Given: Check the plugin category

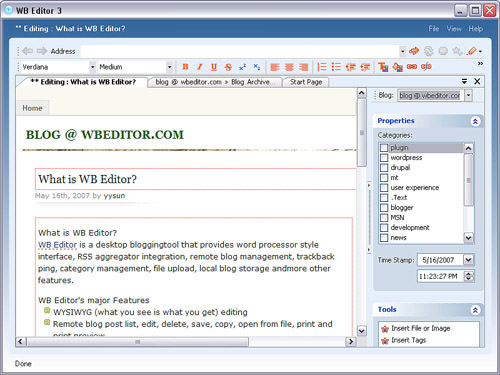Looking at the screenshot, I should tap(384, 148).
